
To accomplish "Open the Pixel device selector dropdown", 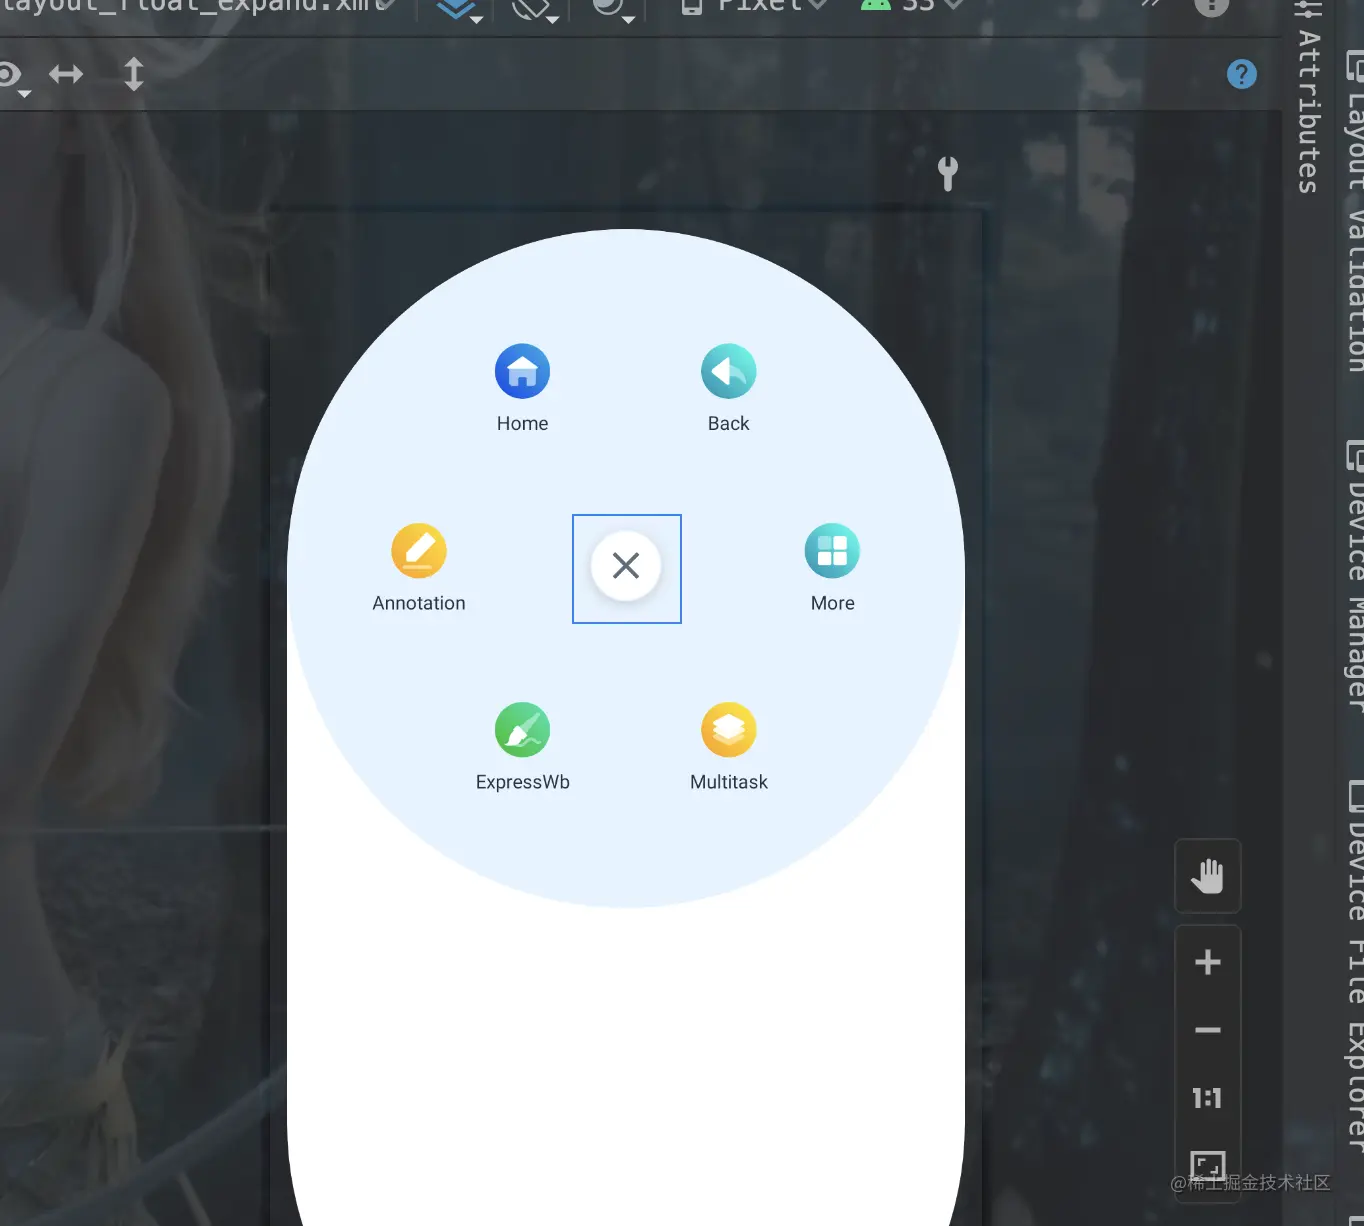I will (755, 7).
